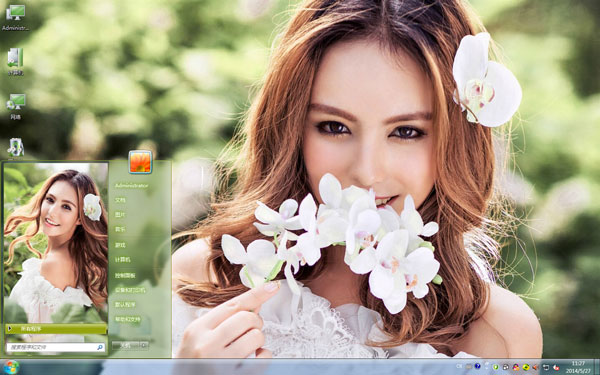The width and height of the screenshot is (600, 375).
Task: Click the keyboard icon in system tray
Action: click(468, 367)
